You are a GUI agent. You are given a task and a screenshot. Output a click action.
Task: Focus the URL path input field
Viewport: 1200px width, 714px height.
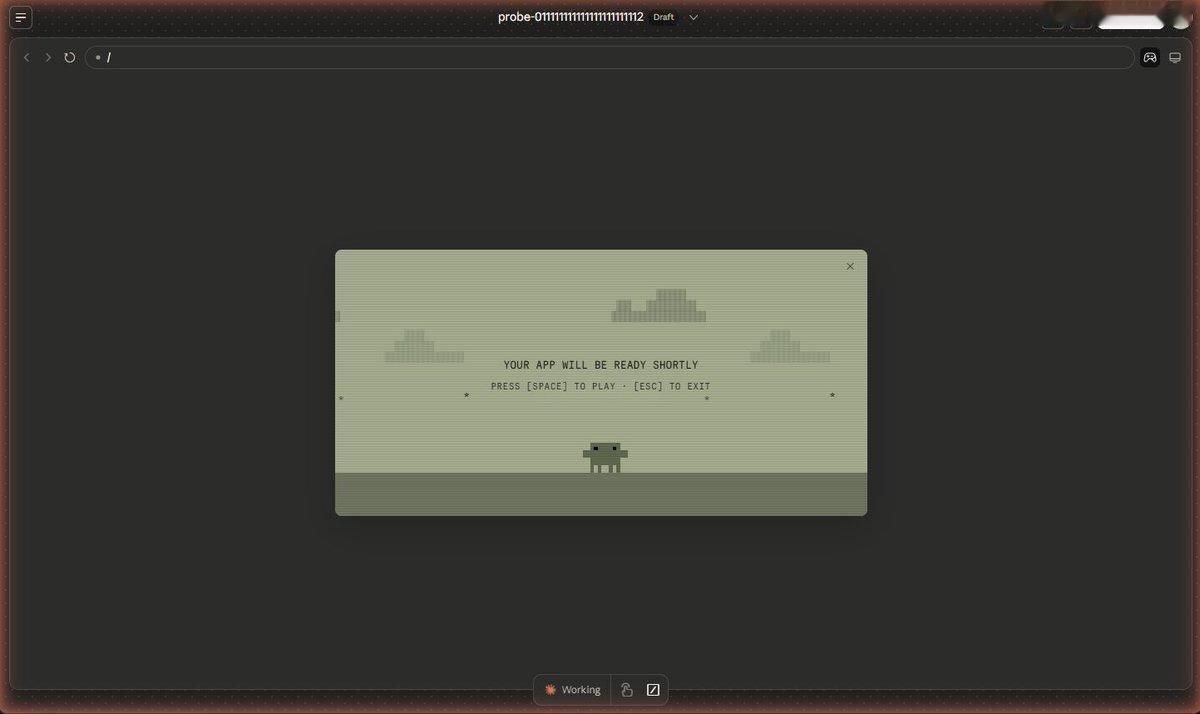(609, 57)
